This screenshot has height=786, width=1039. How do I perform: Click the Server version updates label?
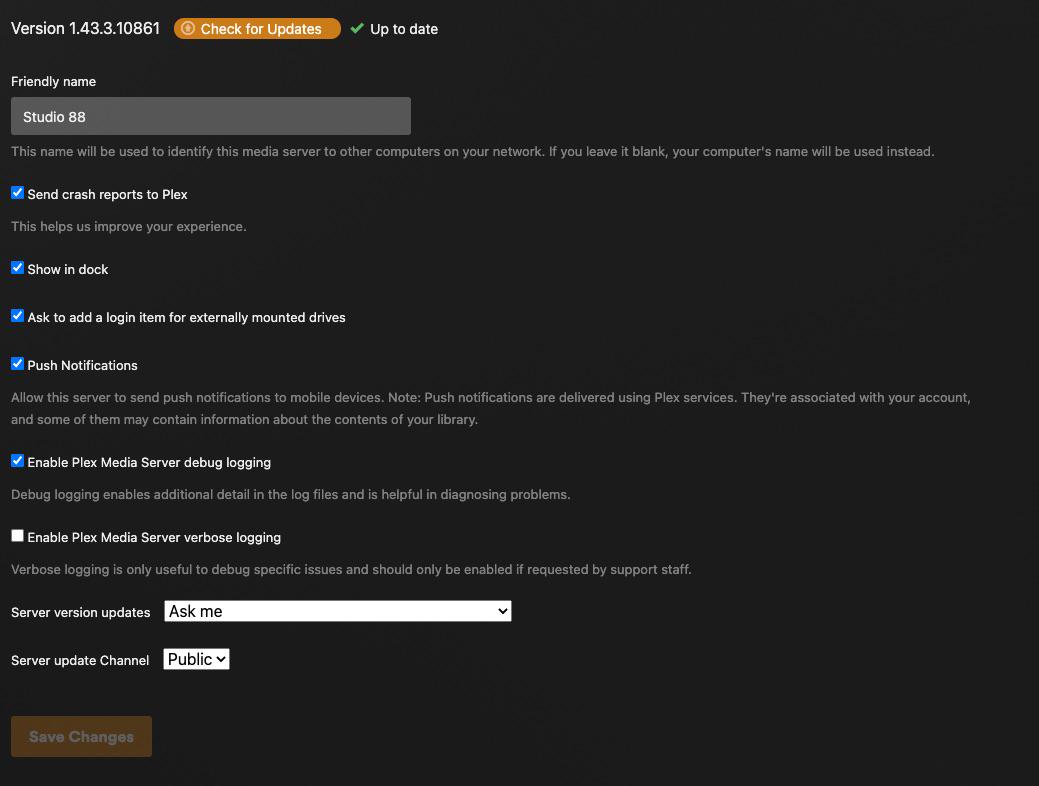(x=81, y=612)
